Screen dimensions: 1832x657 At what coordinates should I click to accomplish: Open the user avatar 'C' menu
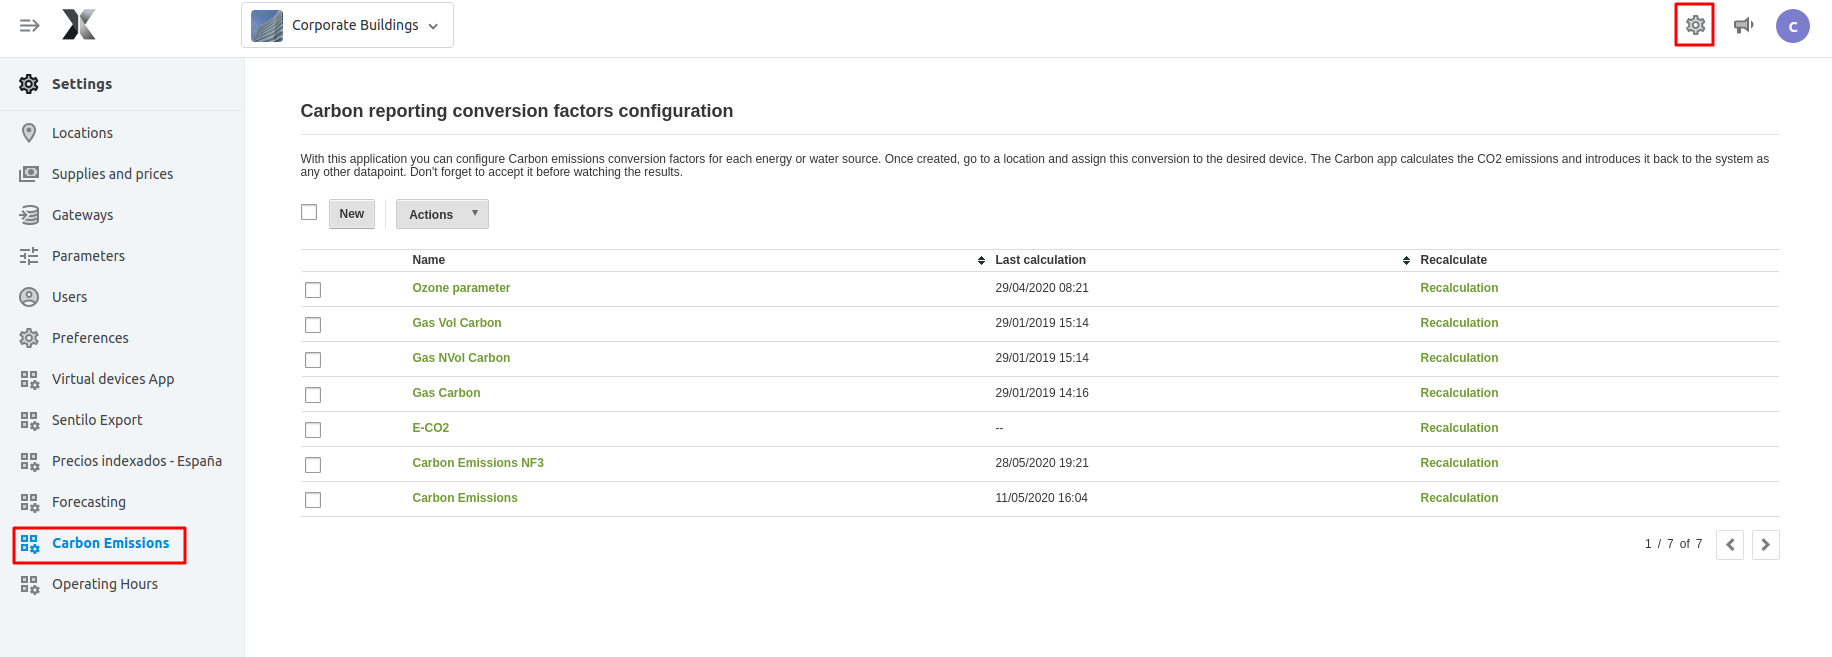point(1793,26)
